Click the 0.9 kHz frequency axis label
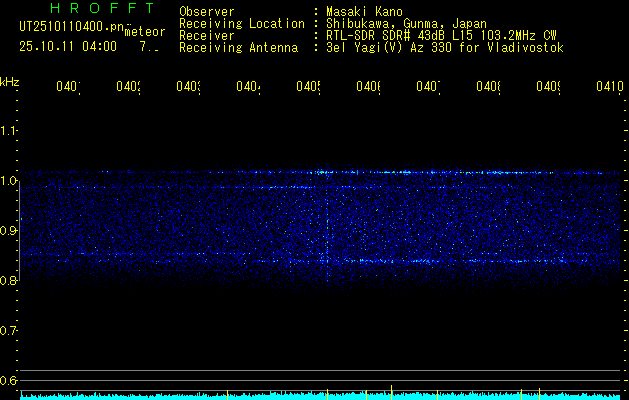 click(x=9, y=231)
